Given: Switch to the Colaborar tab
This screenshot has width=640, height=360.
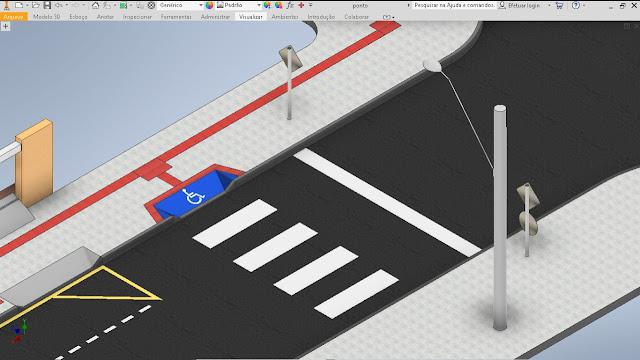Looking at the screenshot, I should [x=356, y=17].
